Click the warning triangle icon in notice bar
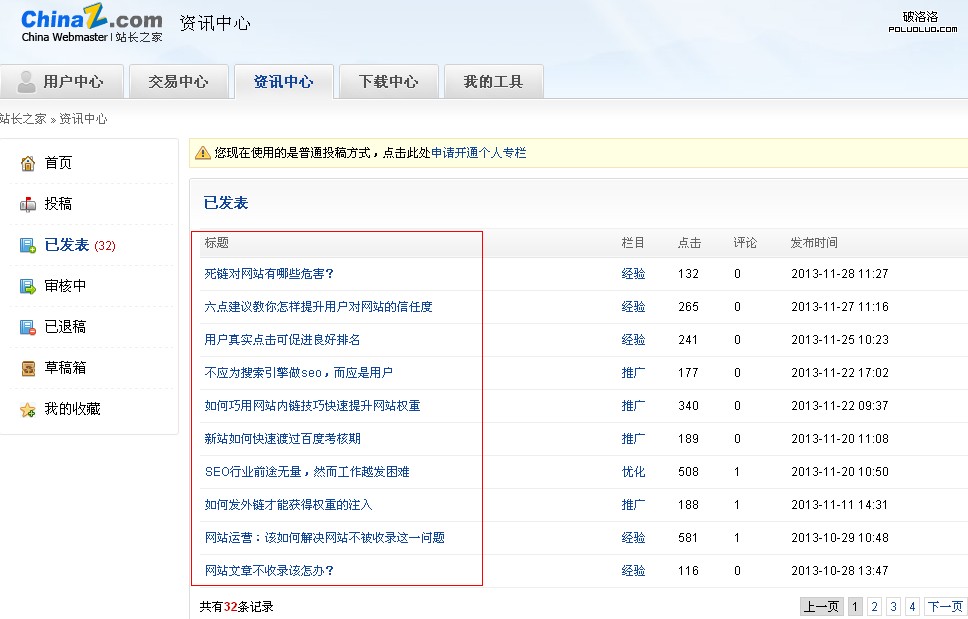Screen dimensions: 968x619 pos(202,153)
